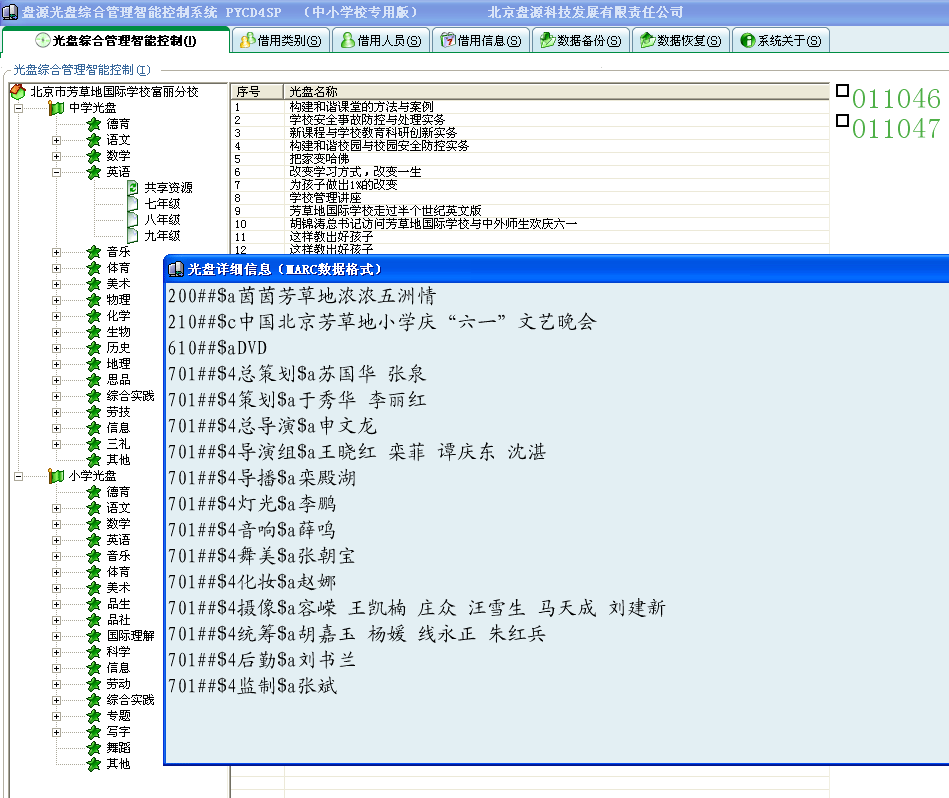Select row 把家变哈佛
The width and height of the screenshot is (949, 798).
(530, 159)
